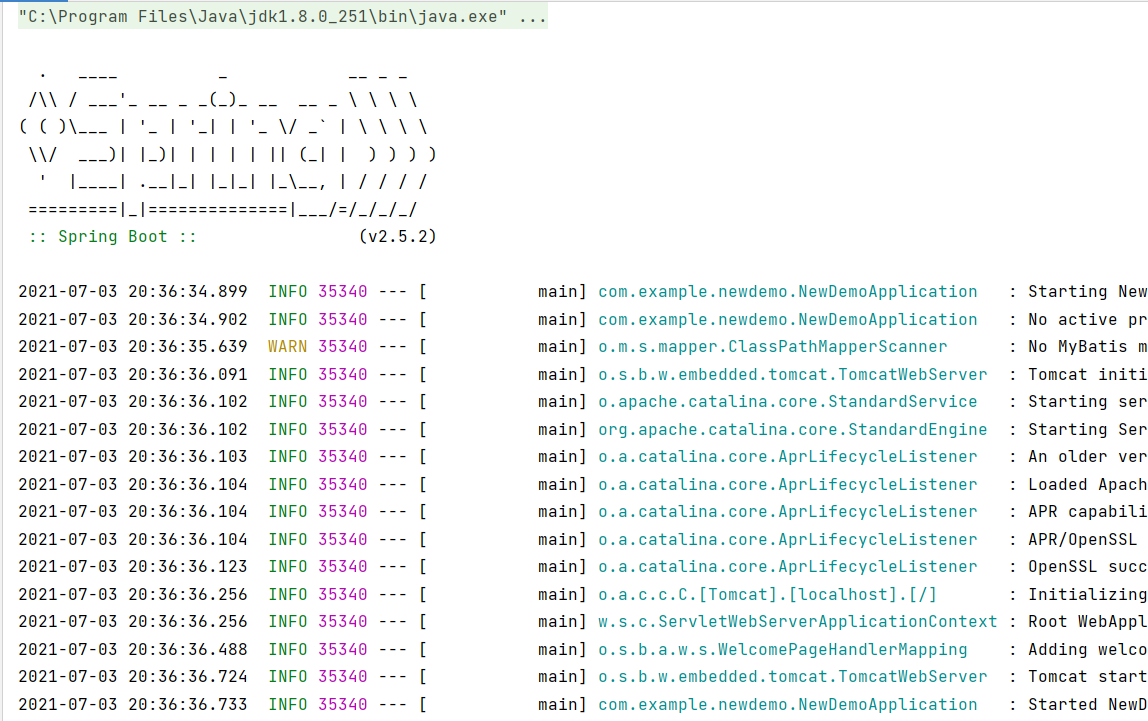Click o.apache.catalina.core.StandardService logger name

coord(787,401)
